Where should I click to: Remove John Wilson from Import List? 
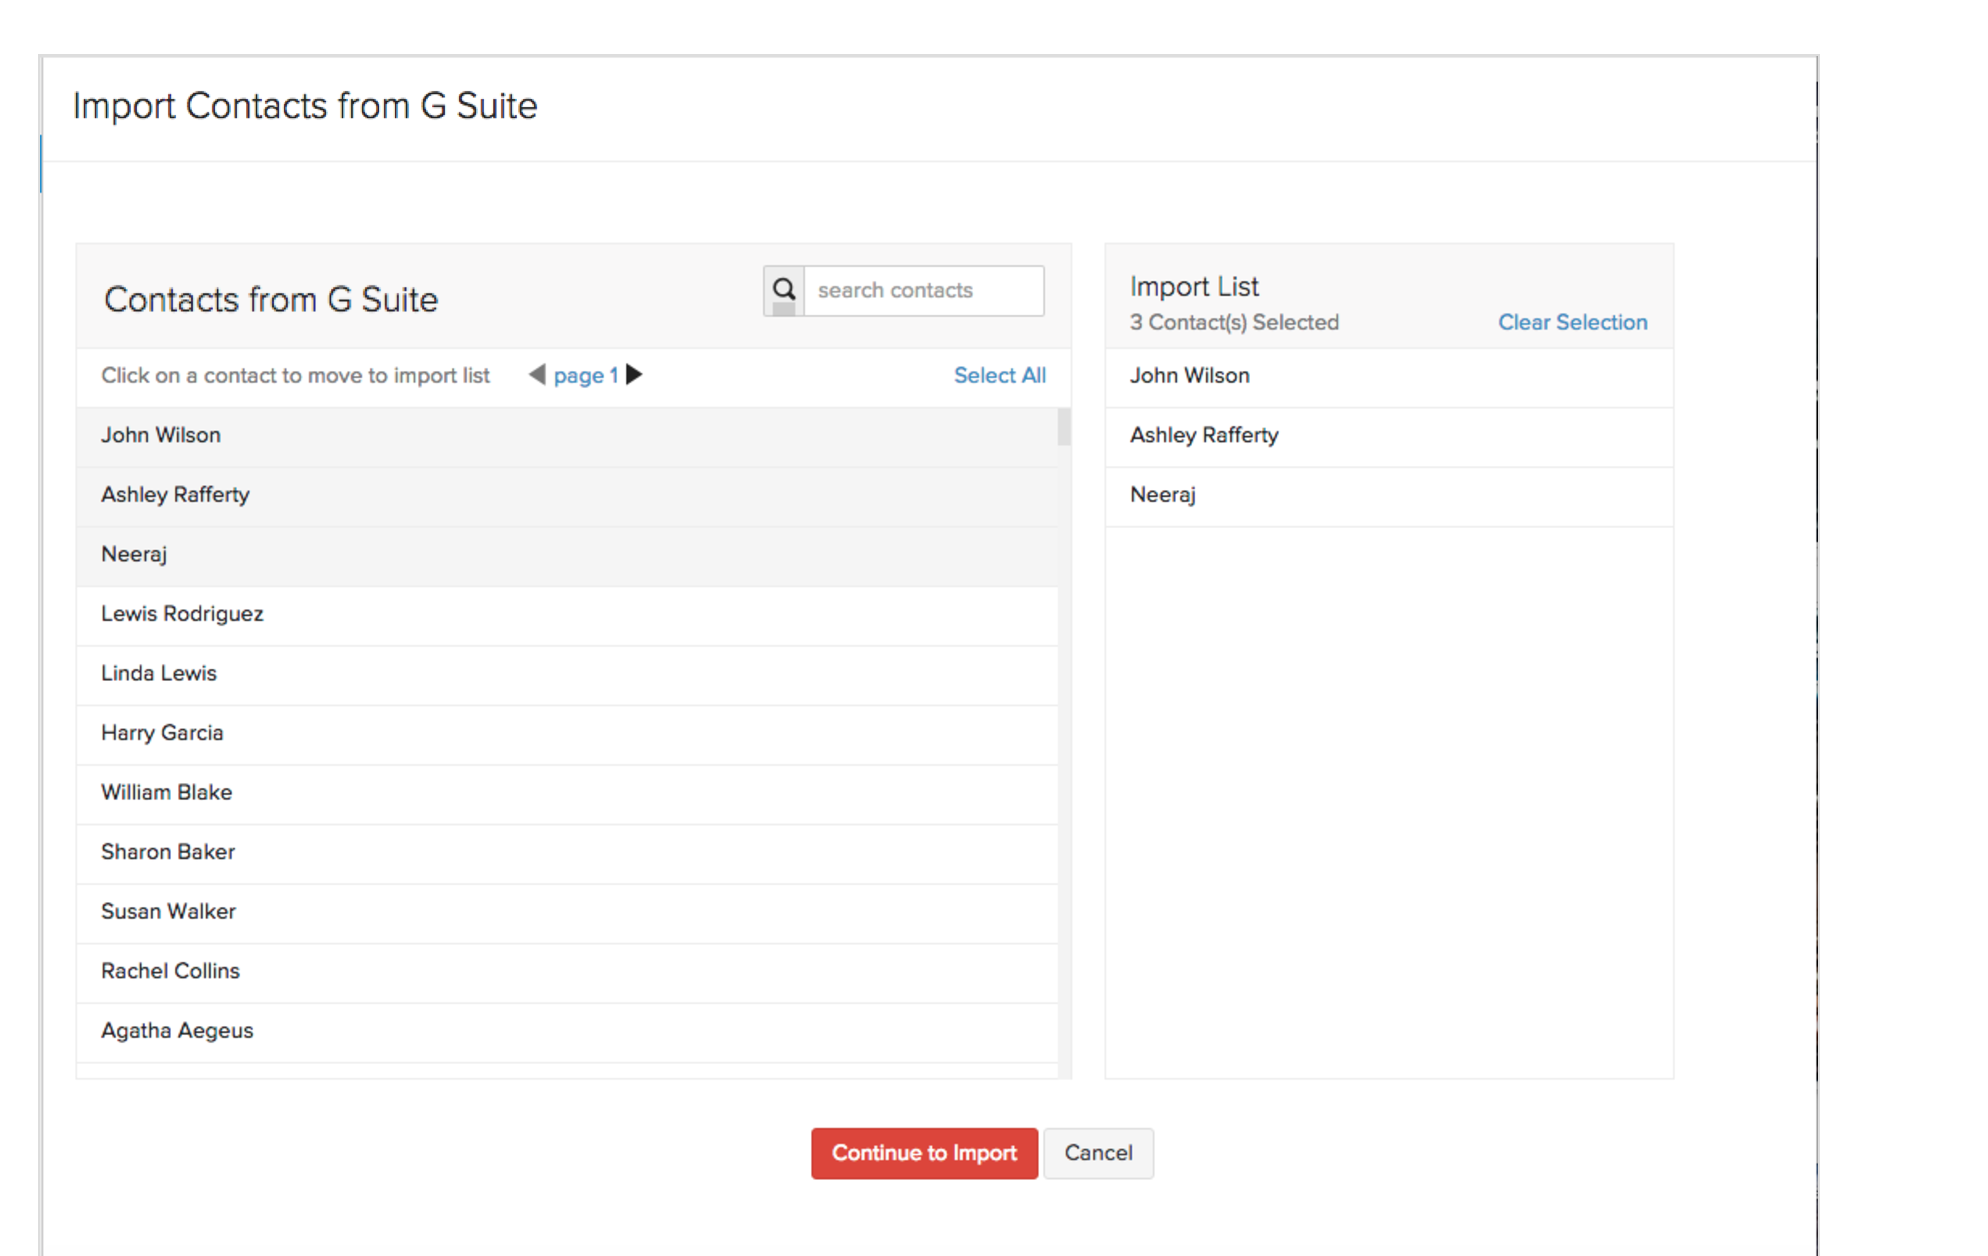(1190, 376)
